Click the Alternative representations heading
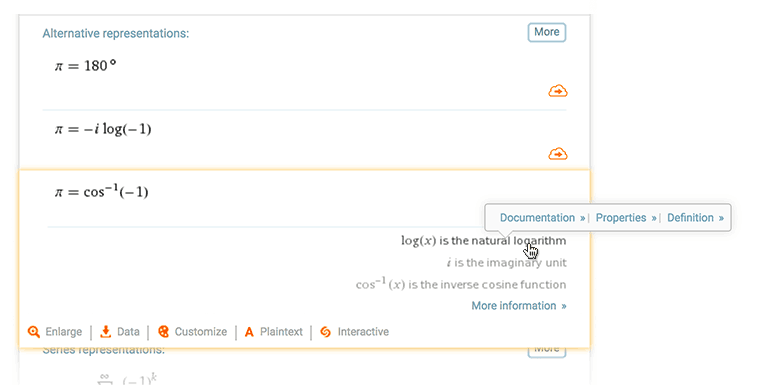761x385 pixels. 116,33
